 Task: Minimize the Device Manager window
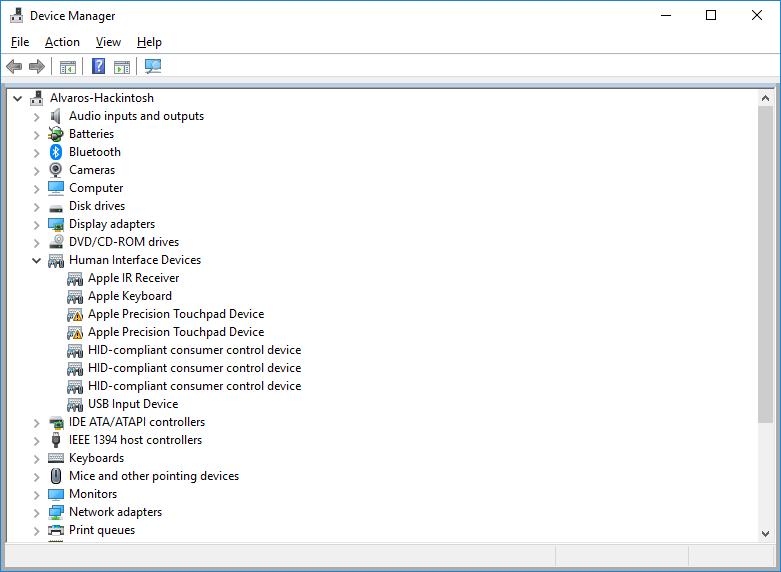click(x=666, y=15)
